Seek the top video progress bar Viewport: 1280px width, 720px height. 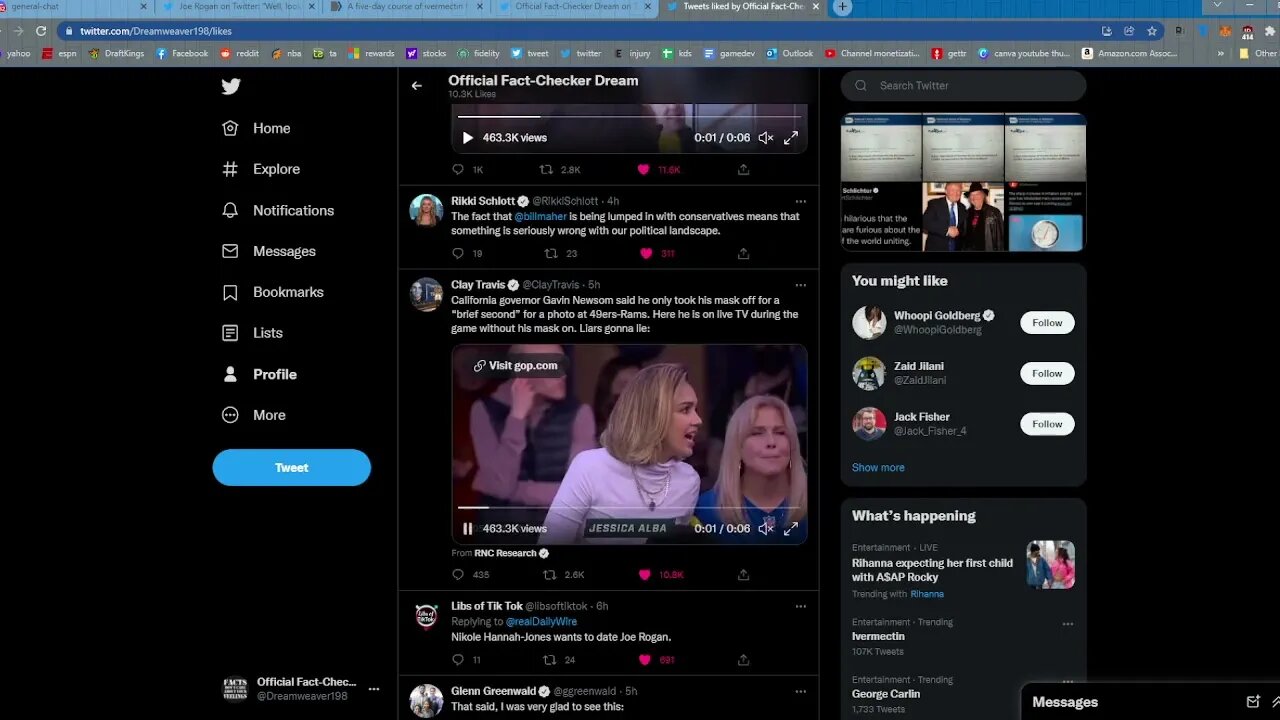click(x=629, y=117)
